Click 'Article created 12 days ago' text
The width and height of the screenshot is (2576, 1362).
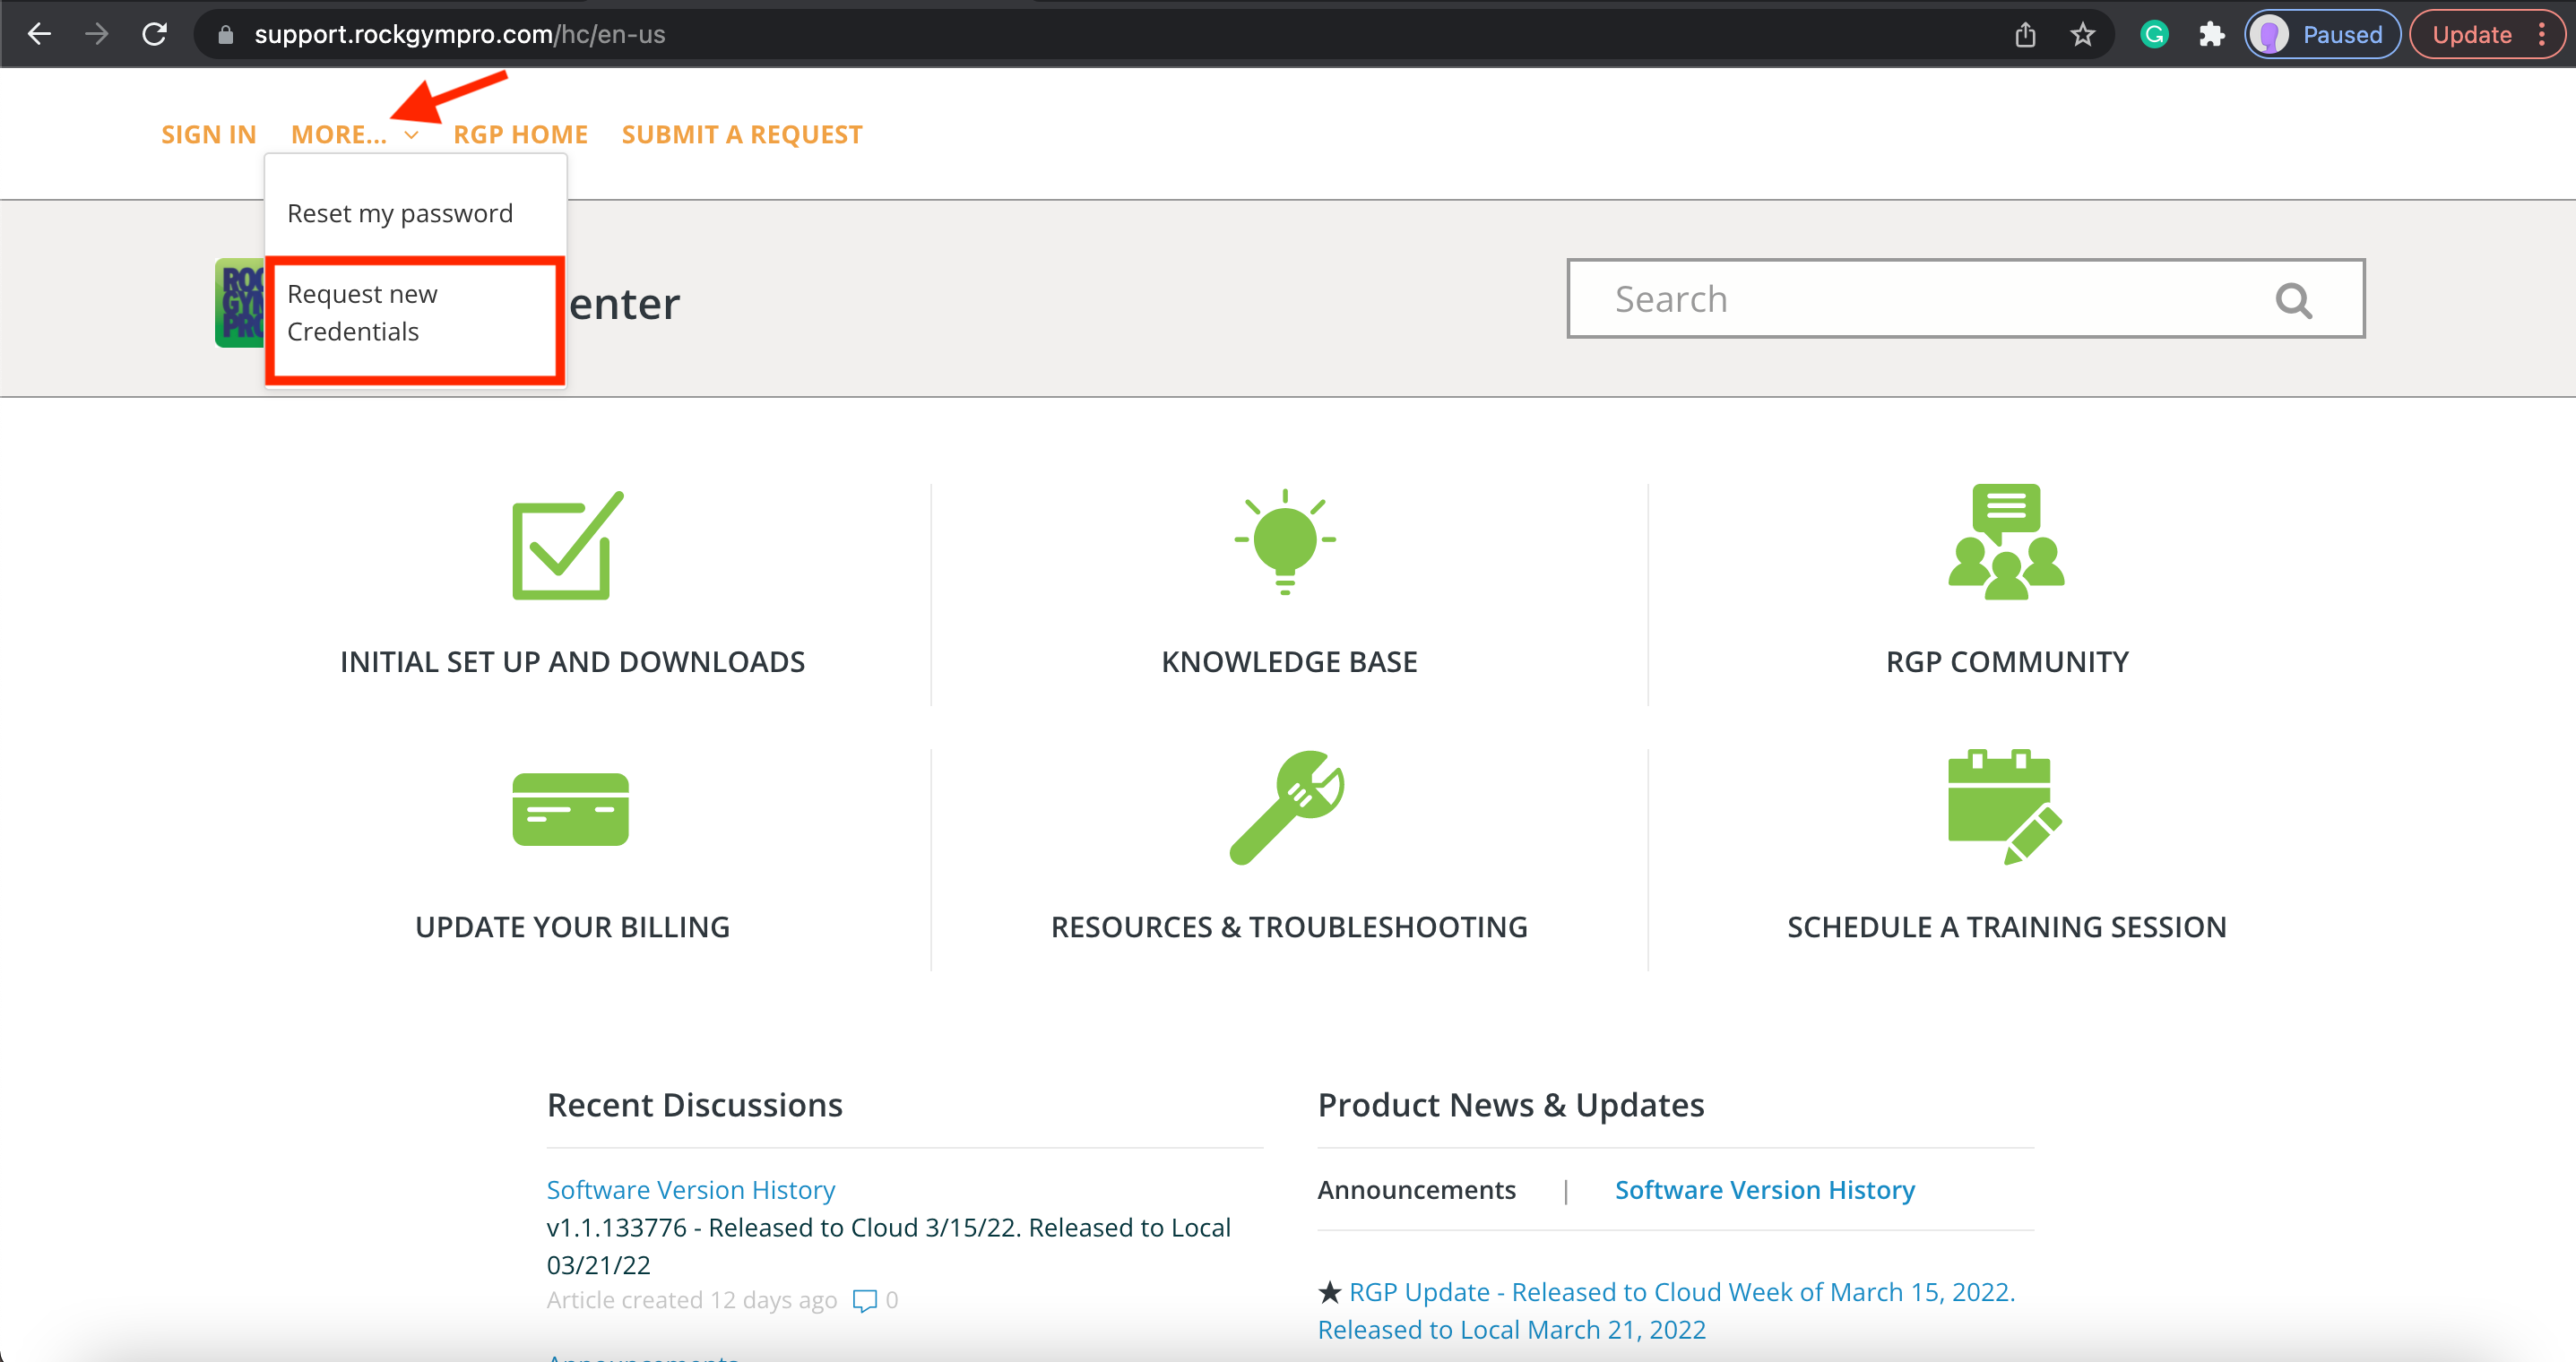click(691, 1300)
